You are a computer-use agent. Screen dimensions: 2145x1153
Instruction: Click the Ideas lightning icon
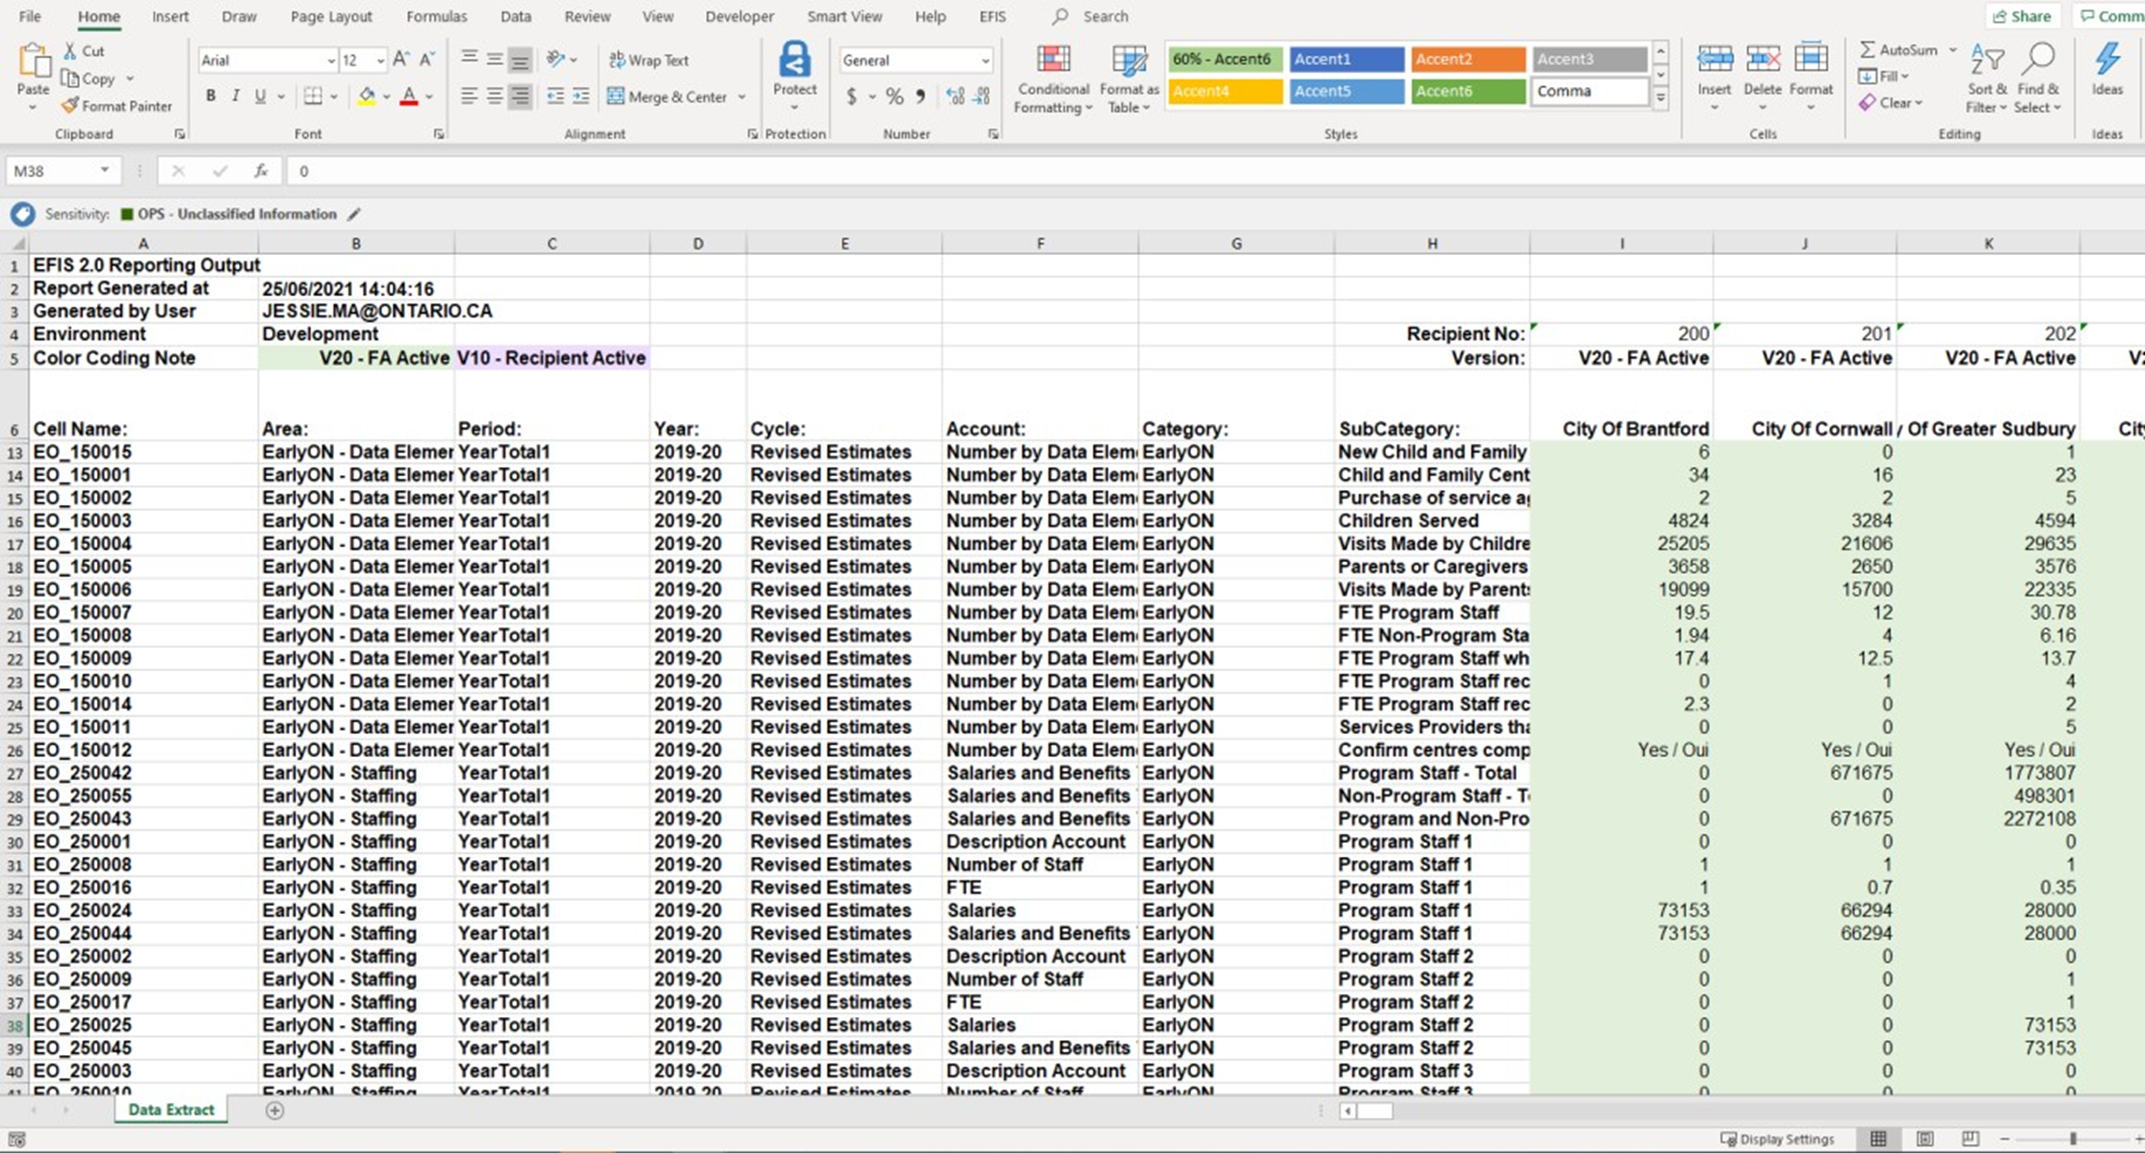click(x=2106, y=59)
